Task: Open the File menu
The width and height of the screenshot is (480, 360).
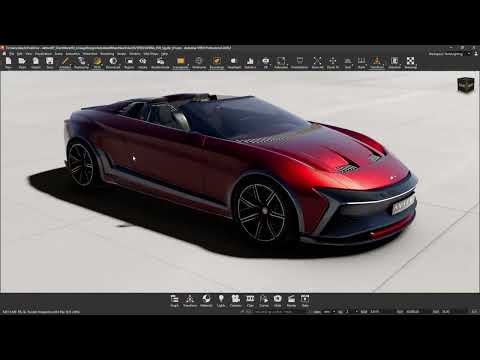Action: coord(12,54)
